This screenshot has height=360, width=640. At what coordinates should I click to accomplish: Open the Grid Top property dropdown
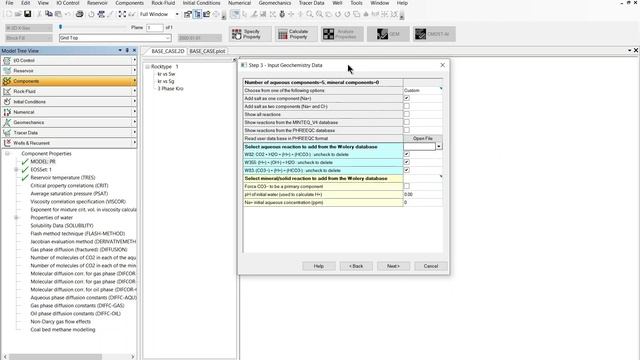coord(168,38)
